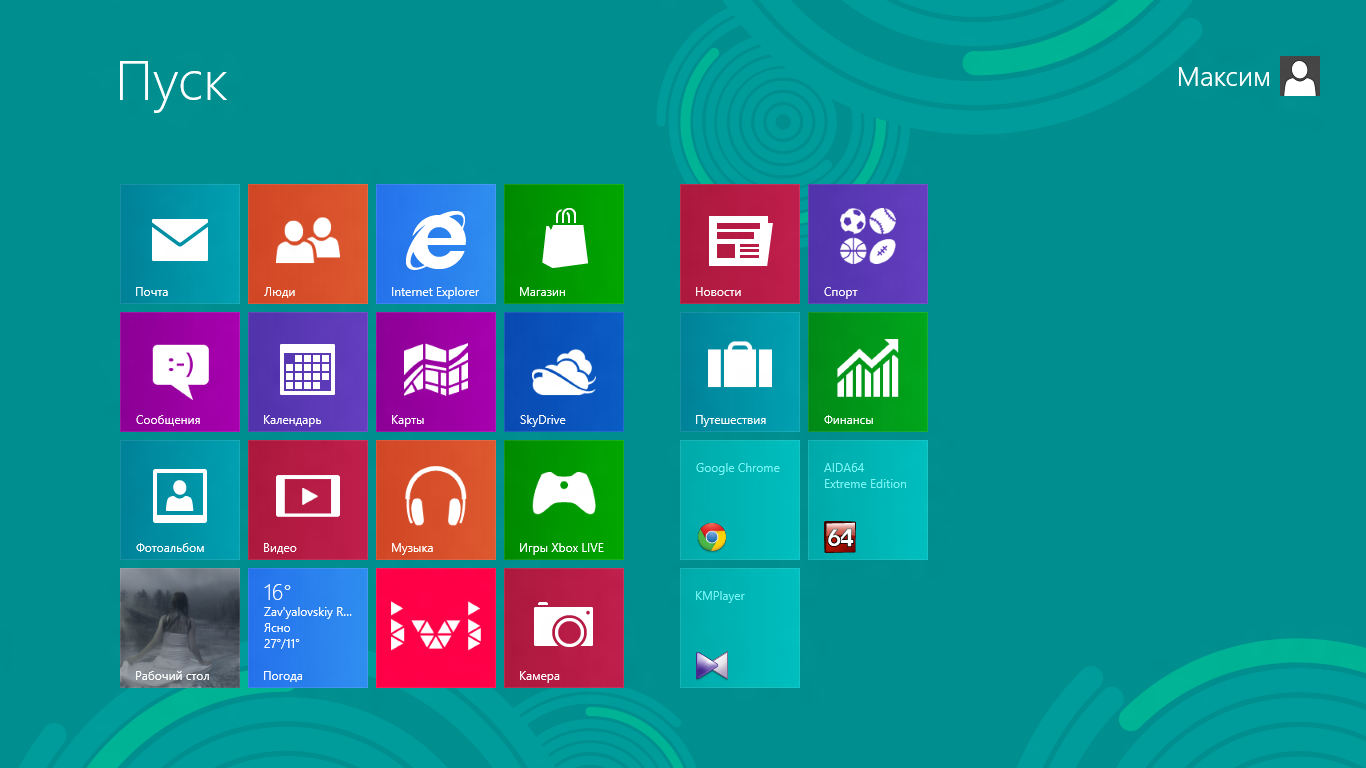Open the Погода weather tile
The image size is (1366, 768).
308,627
